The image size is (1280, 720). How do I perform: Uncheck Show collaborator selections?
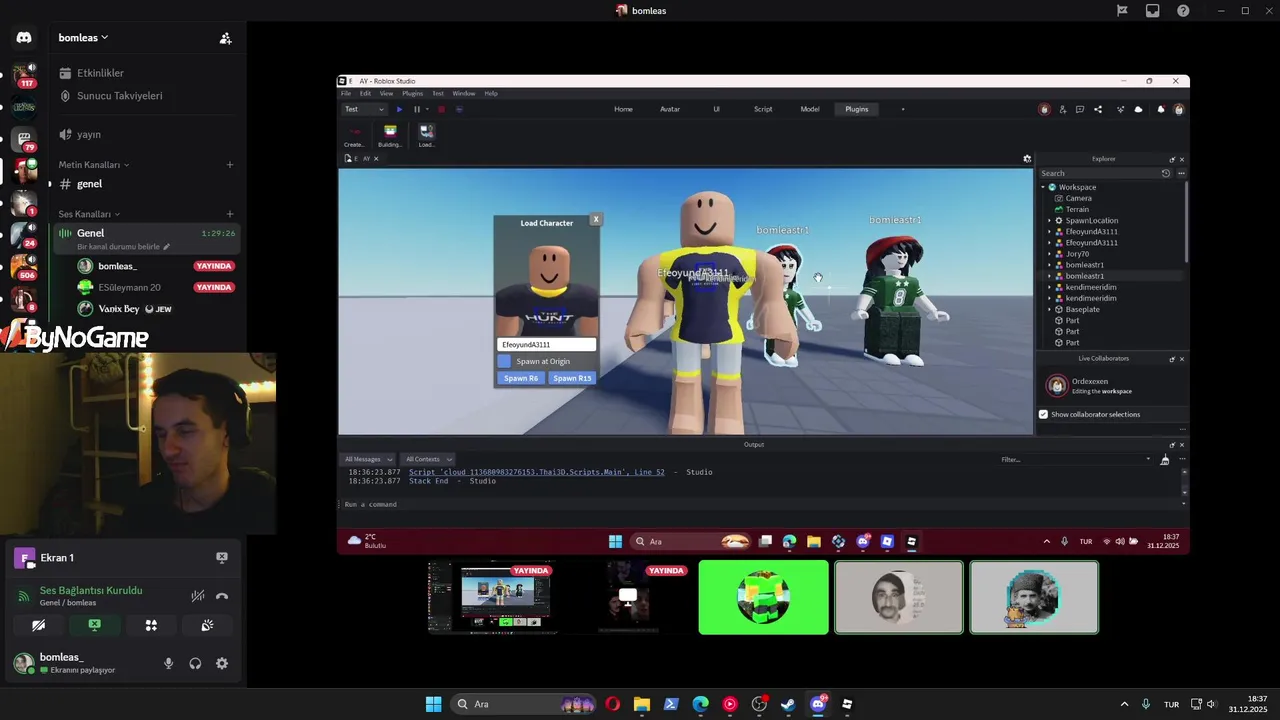tap(1043, 414)
